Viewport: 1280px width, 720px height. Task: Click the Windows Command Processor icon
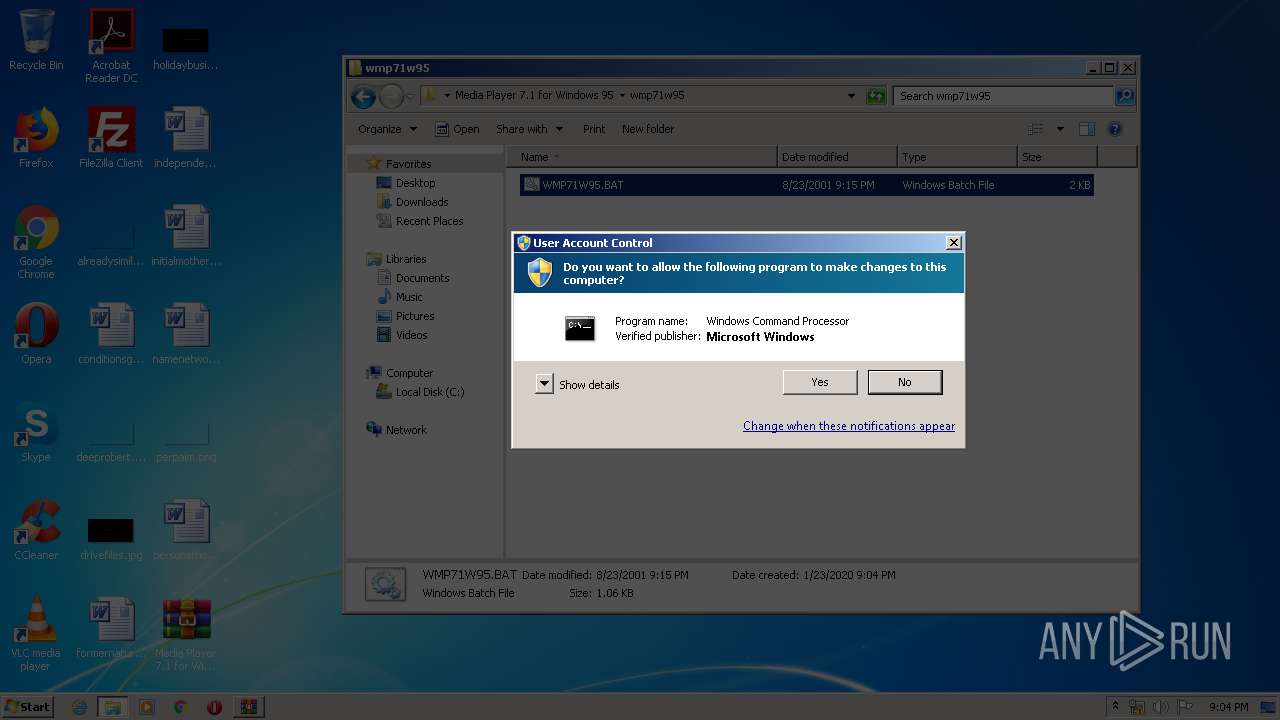(580, 328)
